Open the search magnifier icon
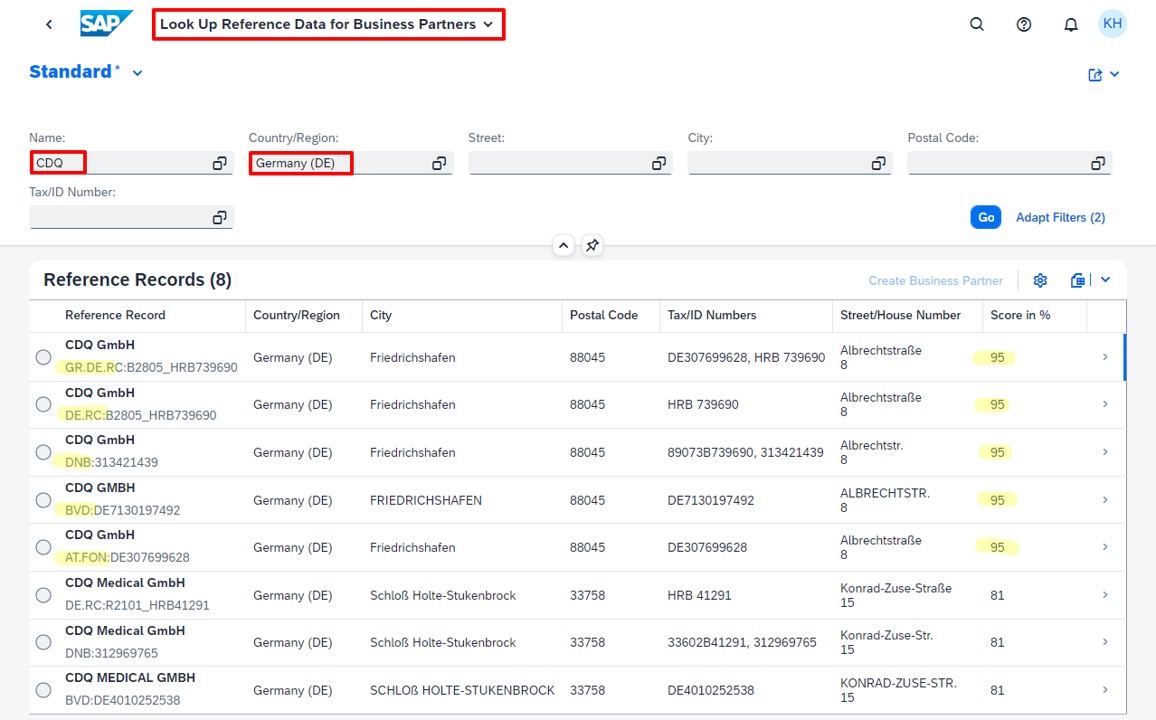 pos(977,24)
